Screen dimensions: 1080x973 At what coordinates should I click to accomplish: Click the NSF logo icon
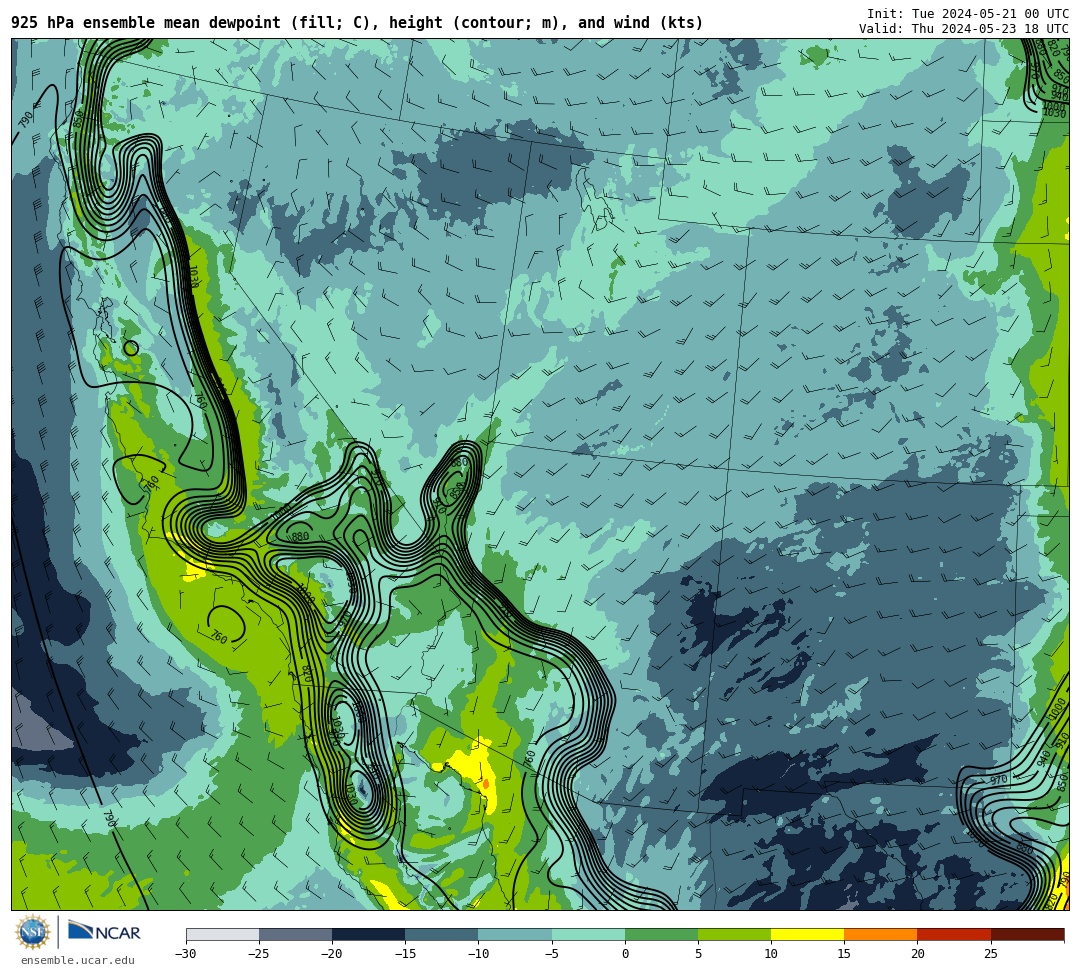[x=33, y=932]
